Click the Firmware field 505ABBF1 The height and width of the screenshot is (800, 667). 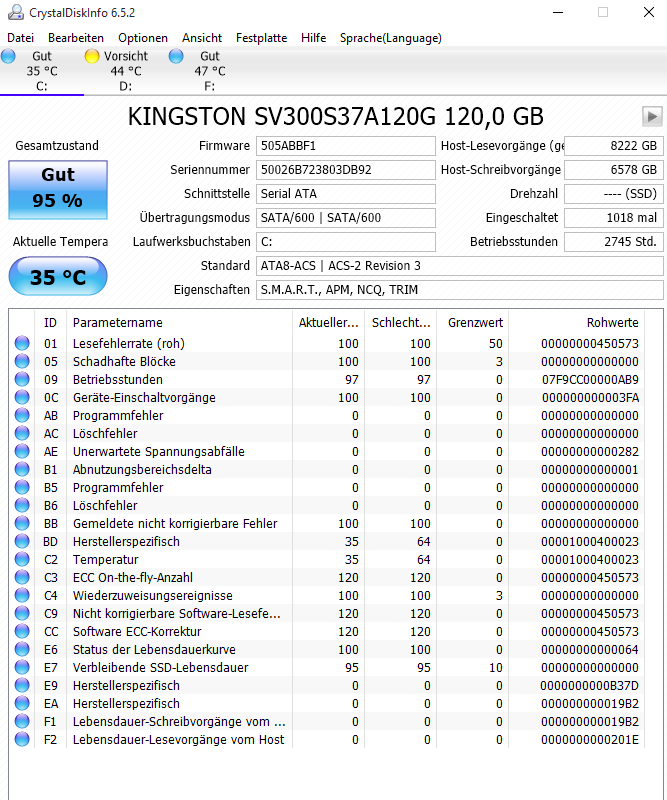point(345,146)
